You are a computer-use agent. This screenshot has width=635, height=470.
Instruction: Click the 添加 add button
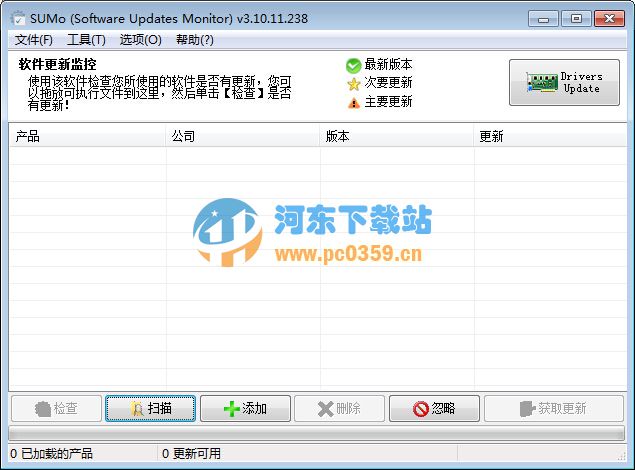tap(245, 408)
